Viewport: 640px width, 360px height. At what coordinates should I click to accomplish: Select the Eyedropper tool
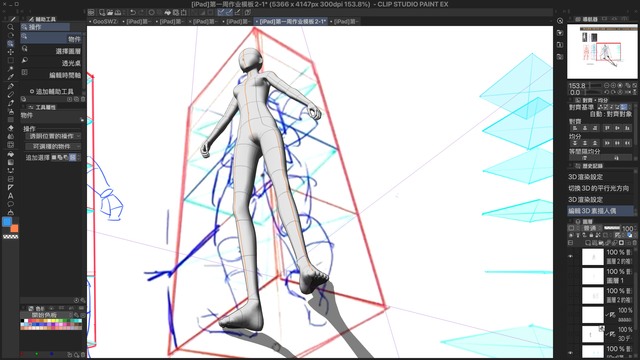coord(11,77)
